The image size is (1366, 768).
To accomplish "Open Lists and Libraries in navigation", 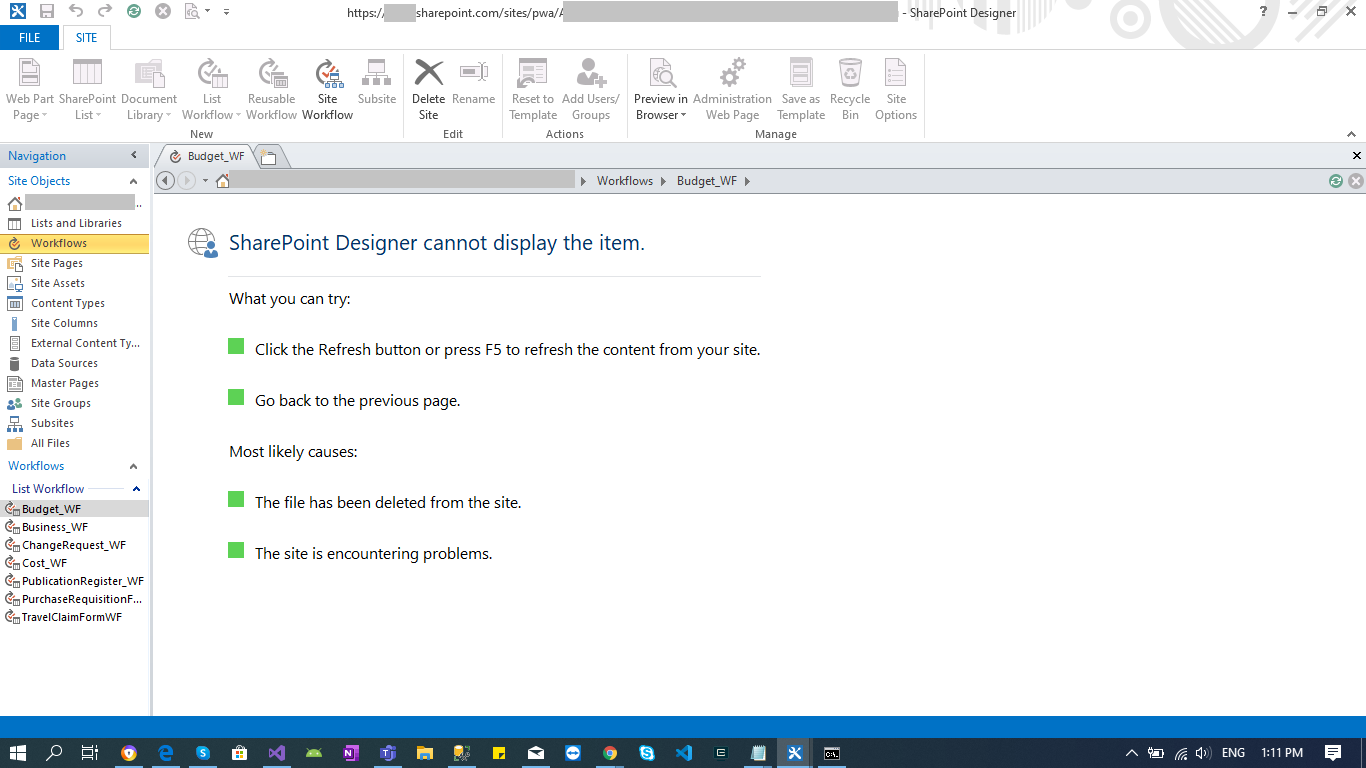I will coord(75,223).
